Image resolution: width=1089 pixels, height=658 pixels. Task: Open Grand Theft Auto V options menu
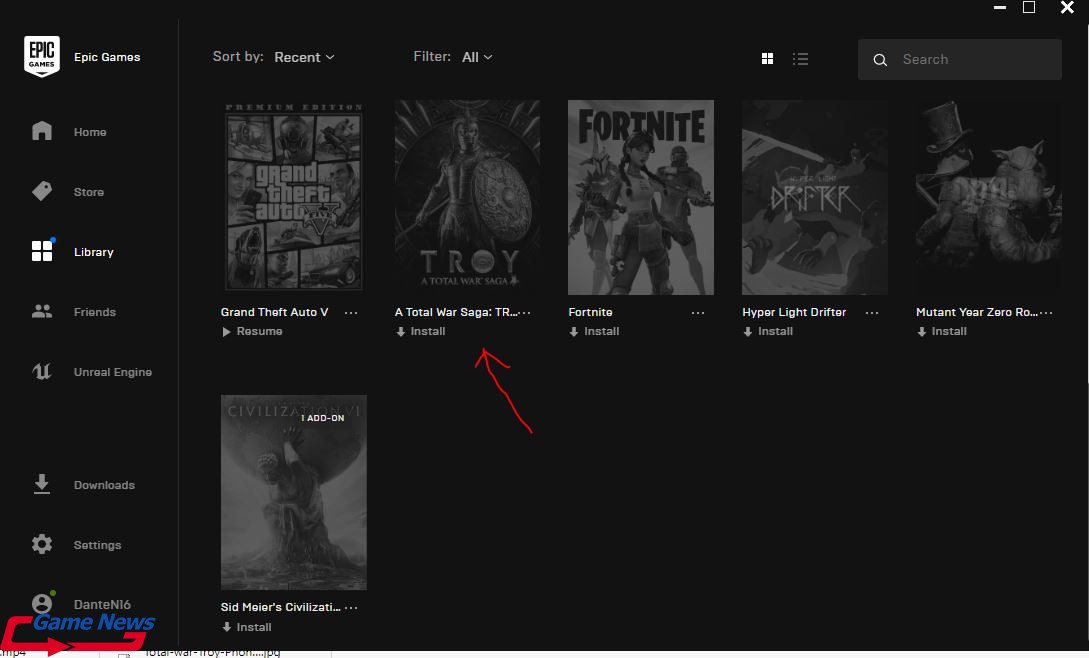(x=351, y=313)
